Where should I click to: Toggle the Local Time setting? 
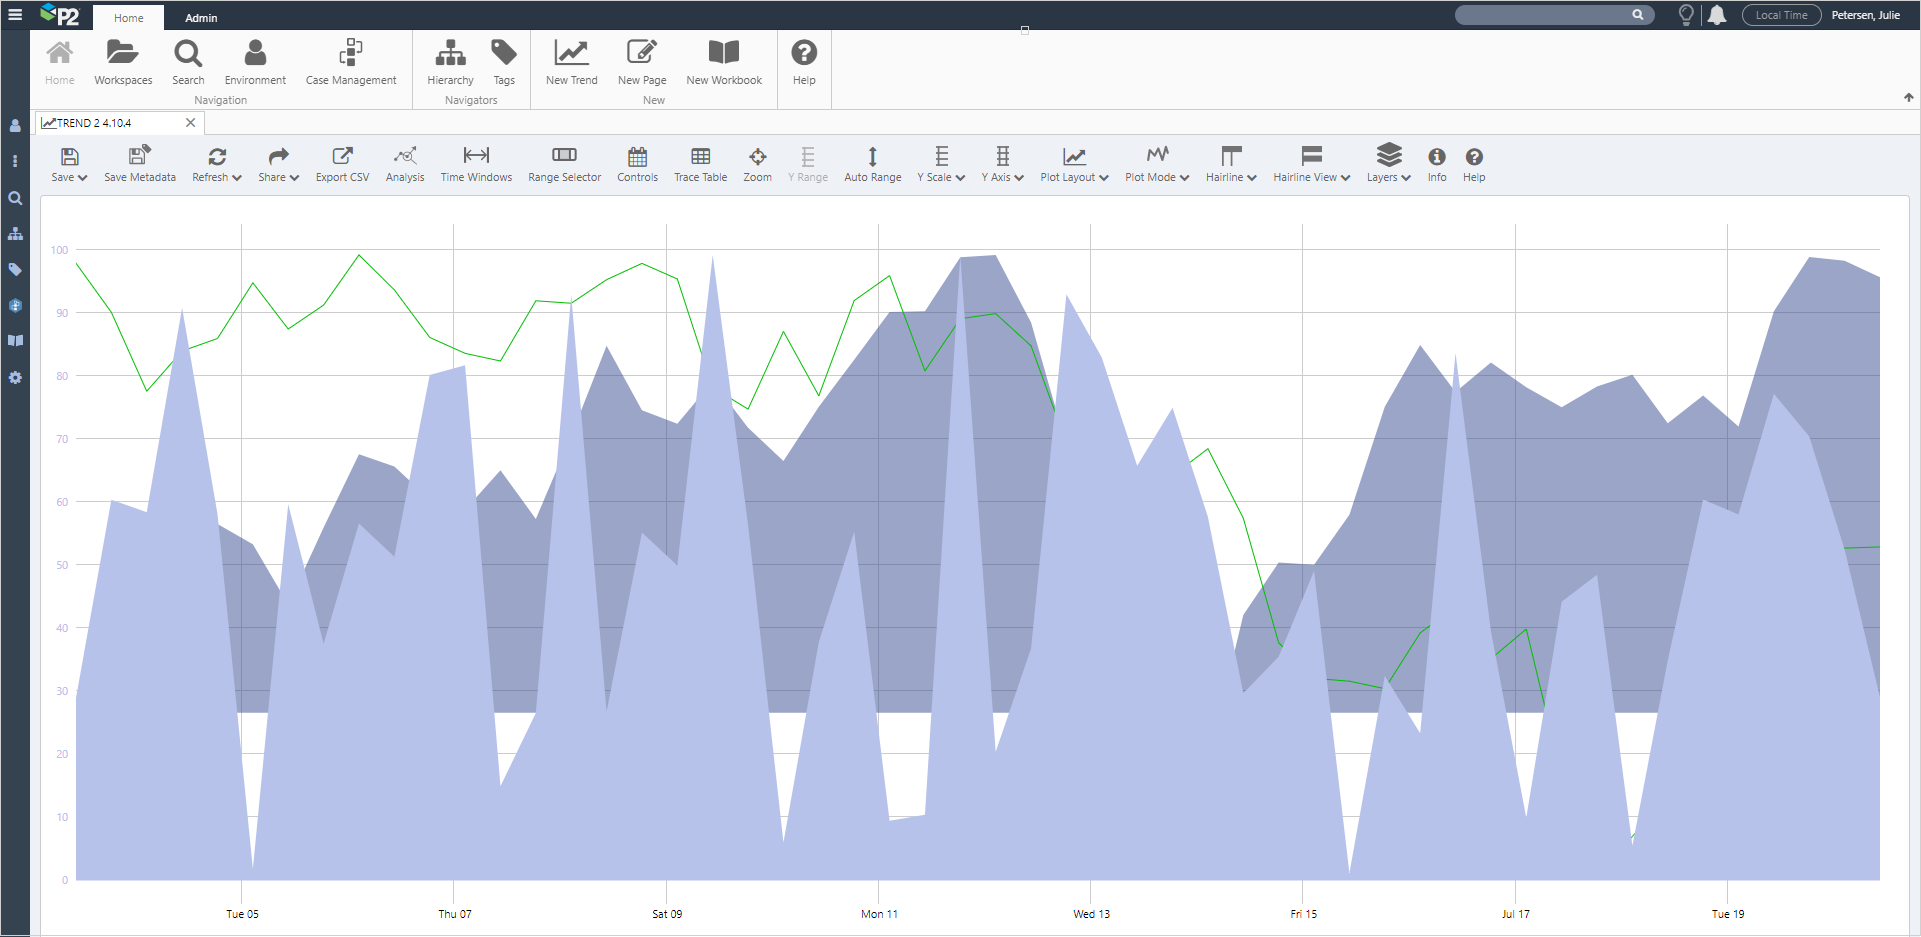tap(1781, 15)
